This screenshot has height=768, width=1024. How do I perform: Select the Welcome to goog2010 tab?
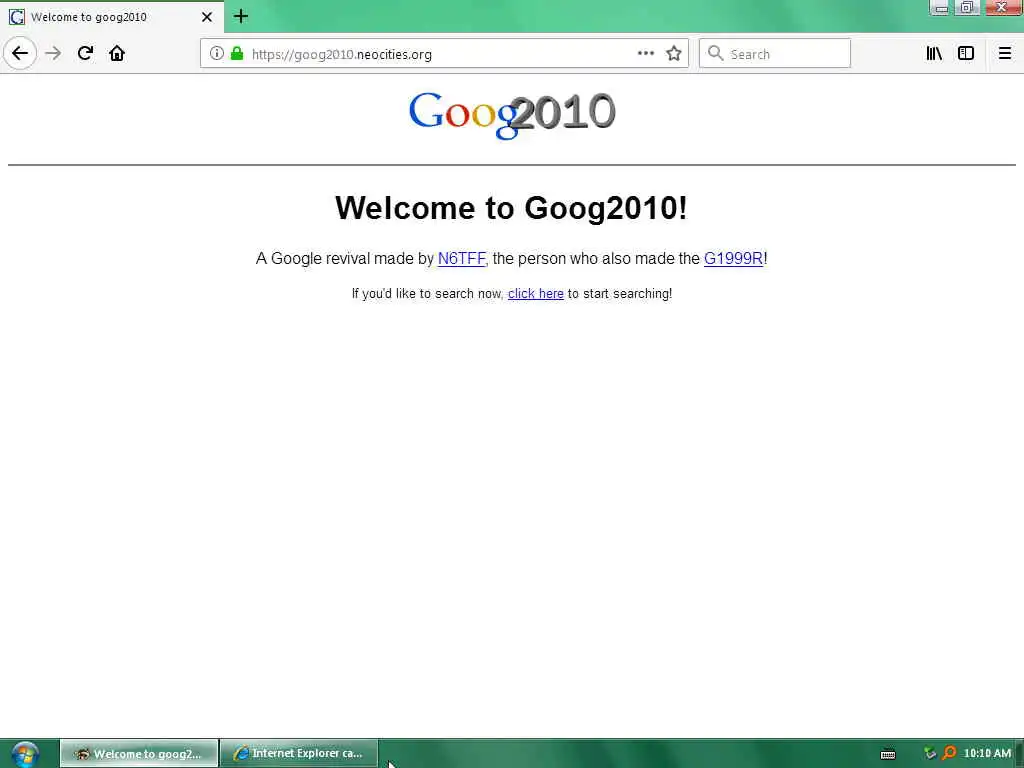coord(112,17)
